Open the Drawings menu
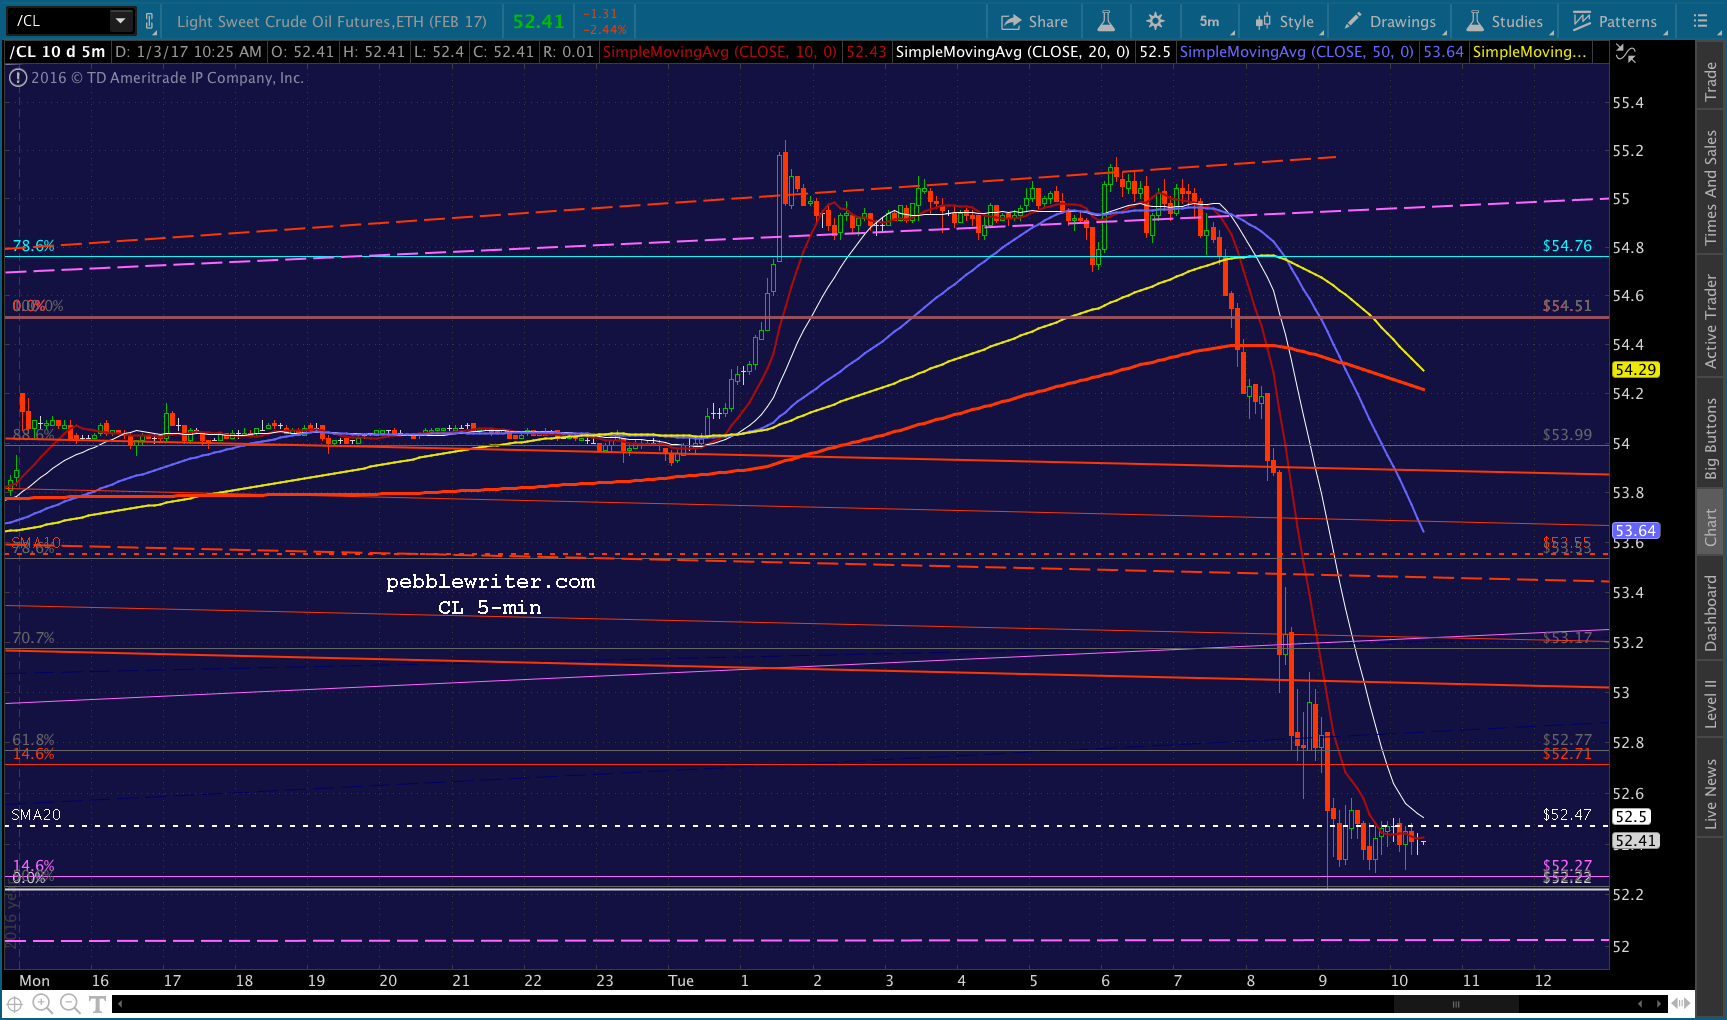The width and height of the screenshot is (1727, 1020). pos(1390,21)
